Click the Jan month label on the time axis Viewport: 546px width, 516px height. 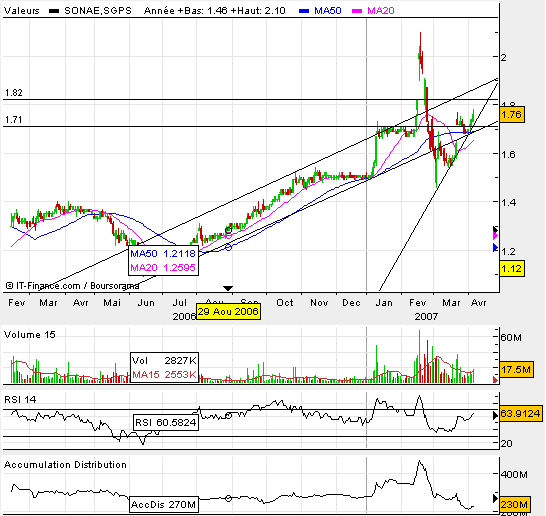coord(384,303)
